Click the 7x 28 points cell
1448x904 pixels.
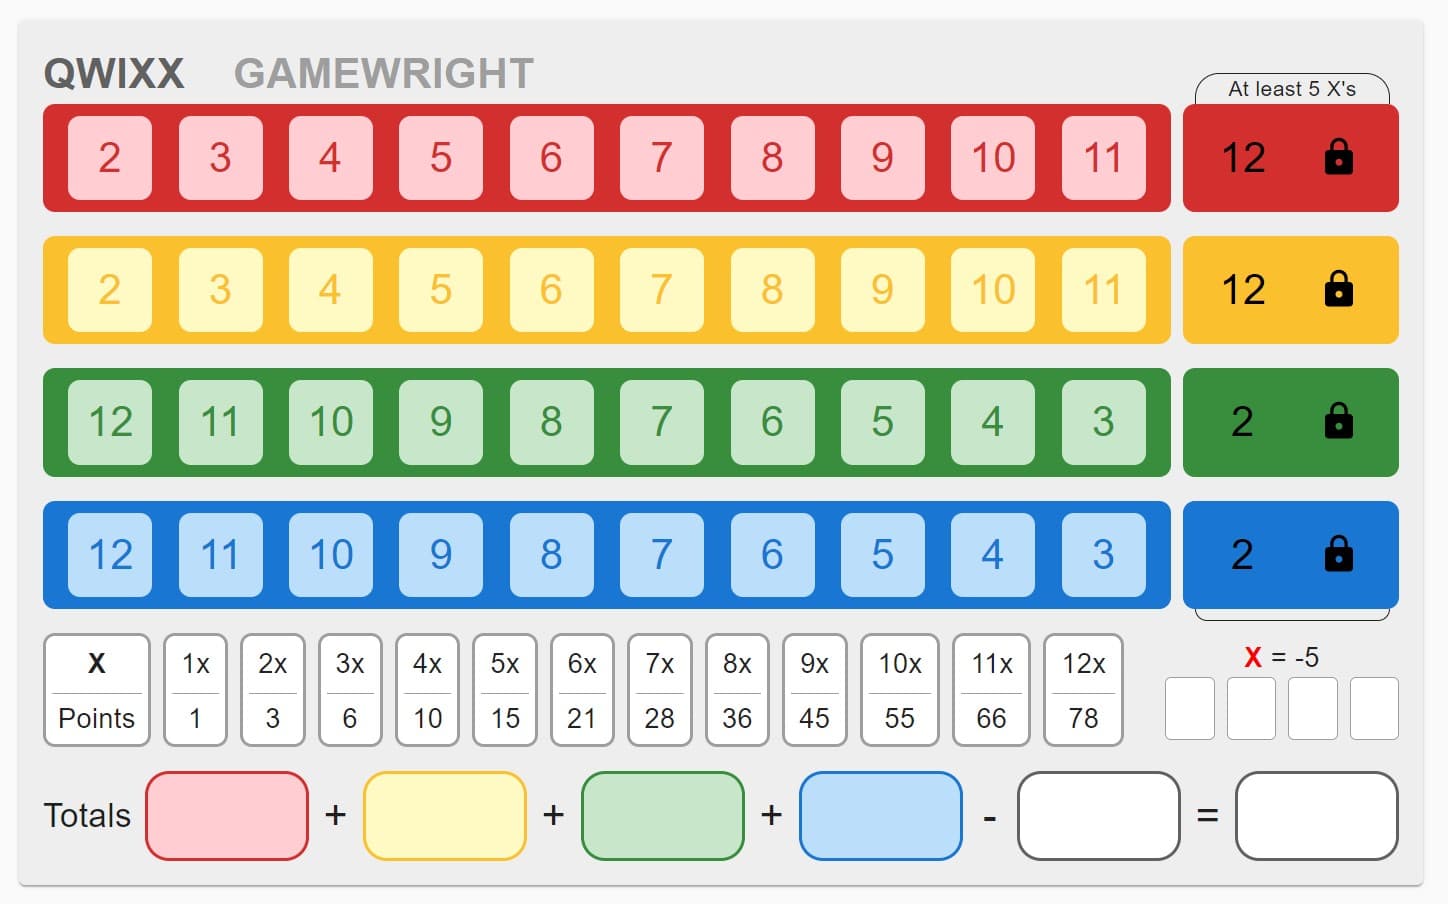tap(660, 690)
